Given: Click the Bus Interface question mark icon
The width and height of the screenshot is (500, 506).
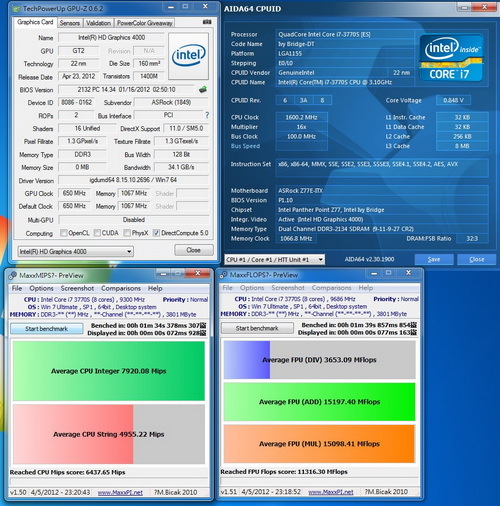Looking at the screenshot, I should click(207, 115).
